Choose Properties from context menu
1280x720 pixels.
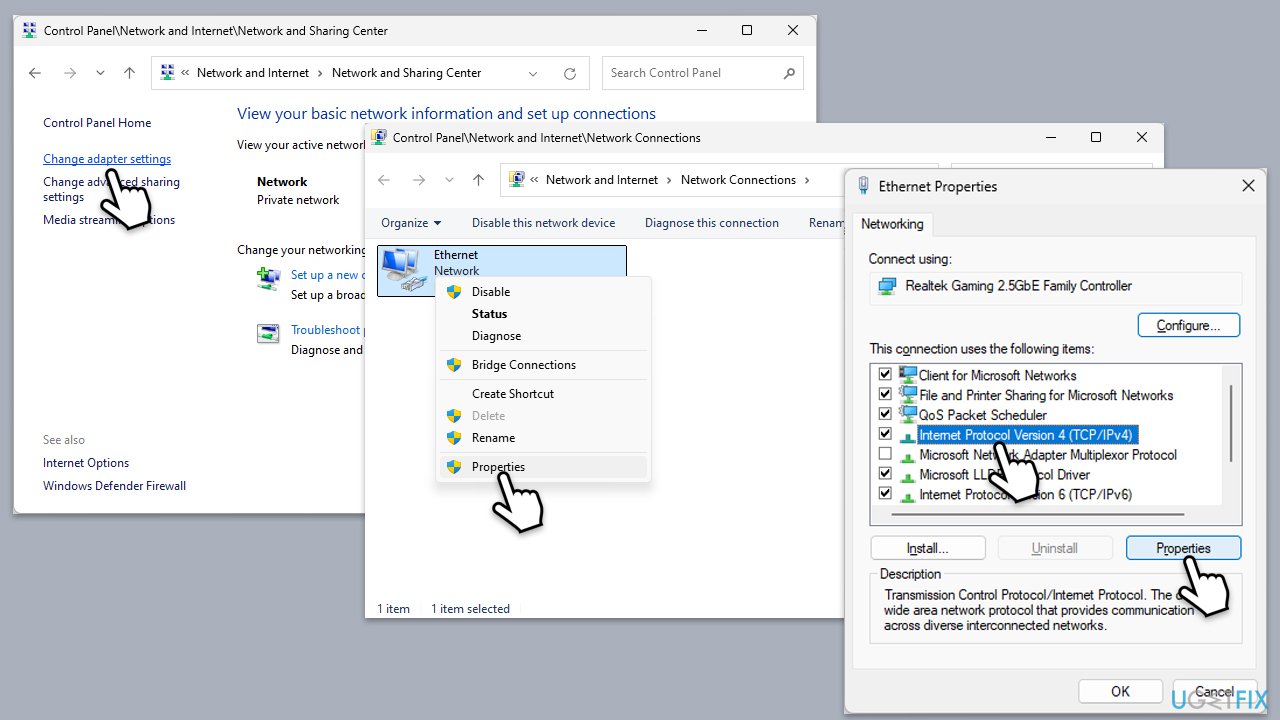point(544,467)
